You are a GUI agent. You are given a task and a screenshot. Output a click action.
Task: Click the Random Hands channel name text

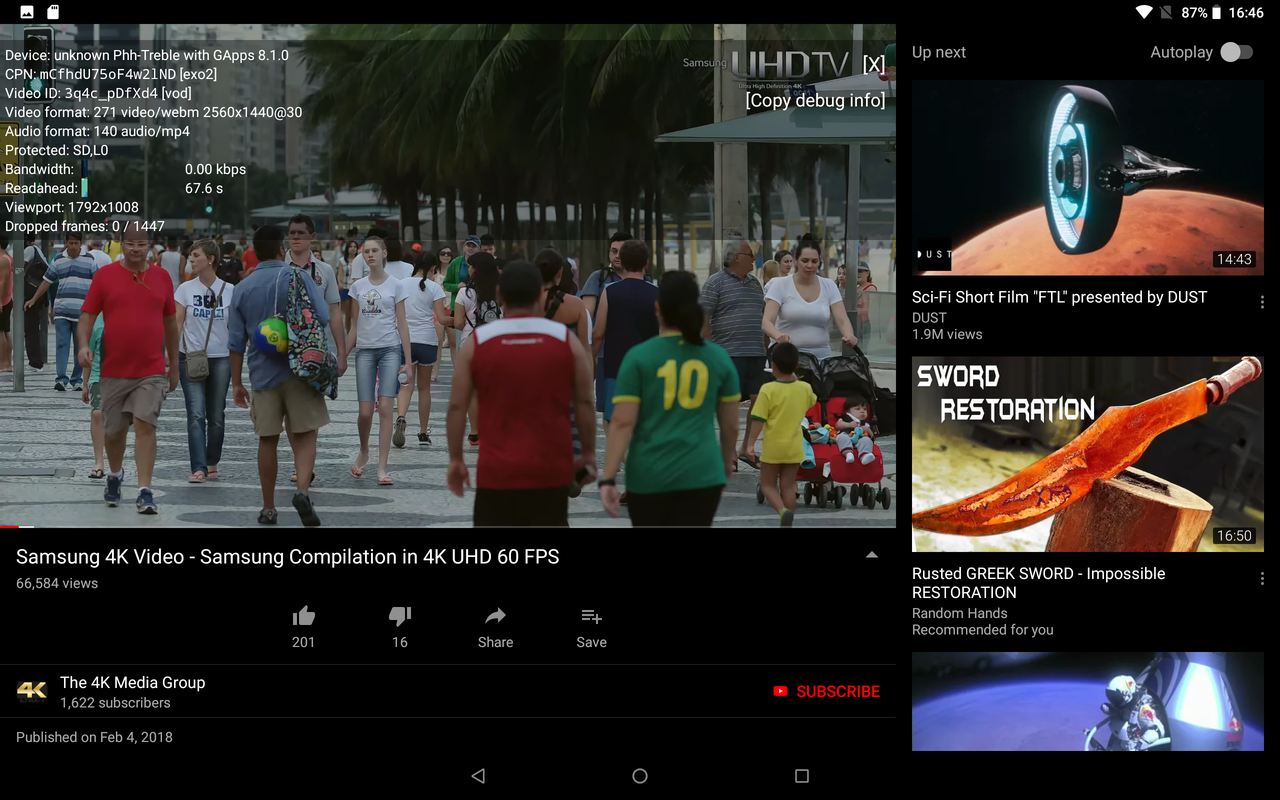pos(960,613)
